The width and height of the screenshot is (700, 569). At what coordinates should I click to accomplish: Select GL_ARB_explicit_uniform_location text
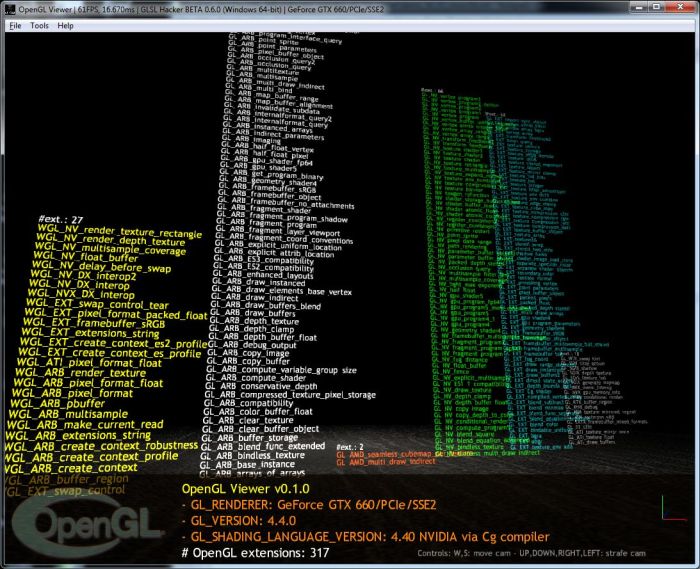(x=278, y=245)
